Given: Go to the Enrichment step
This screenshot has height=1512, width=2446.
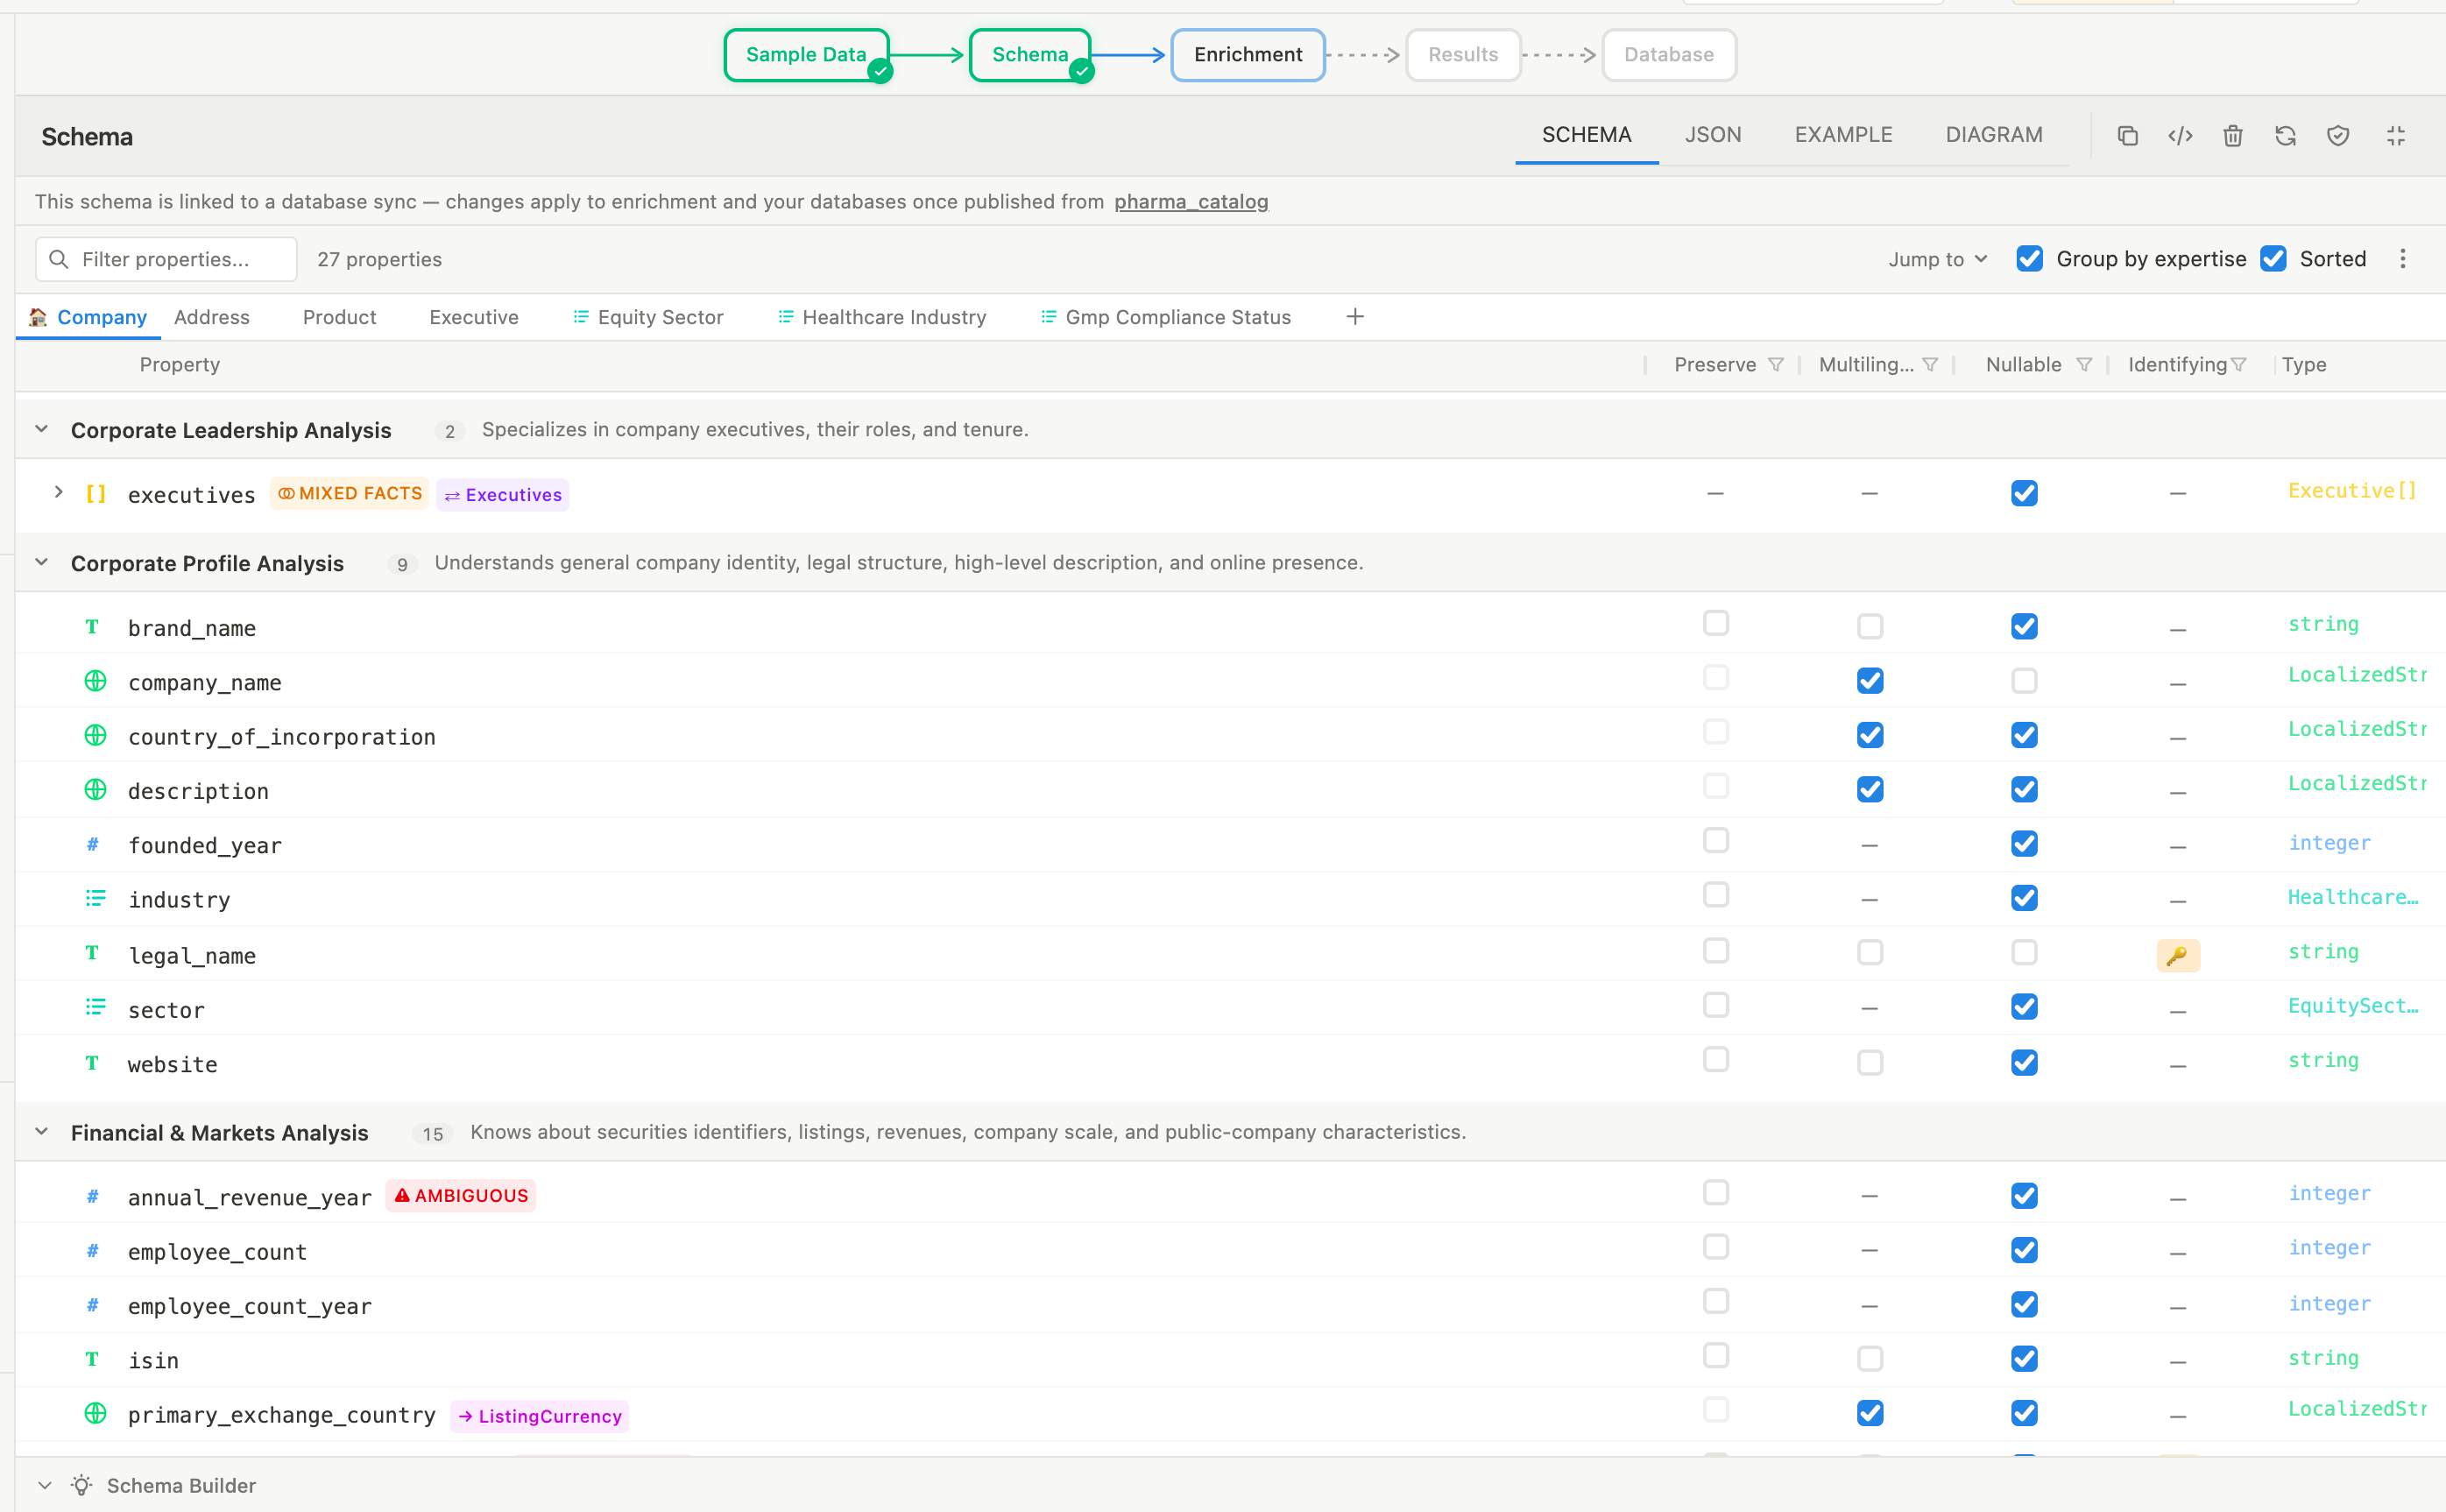Looking at the screenshot, I should click(1248, 55).
